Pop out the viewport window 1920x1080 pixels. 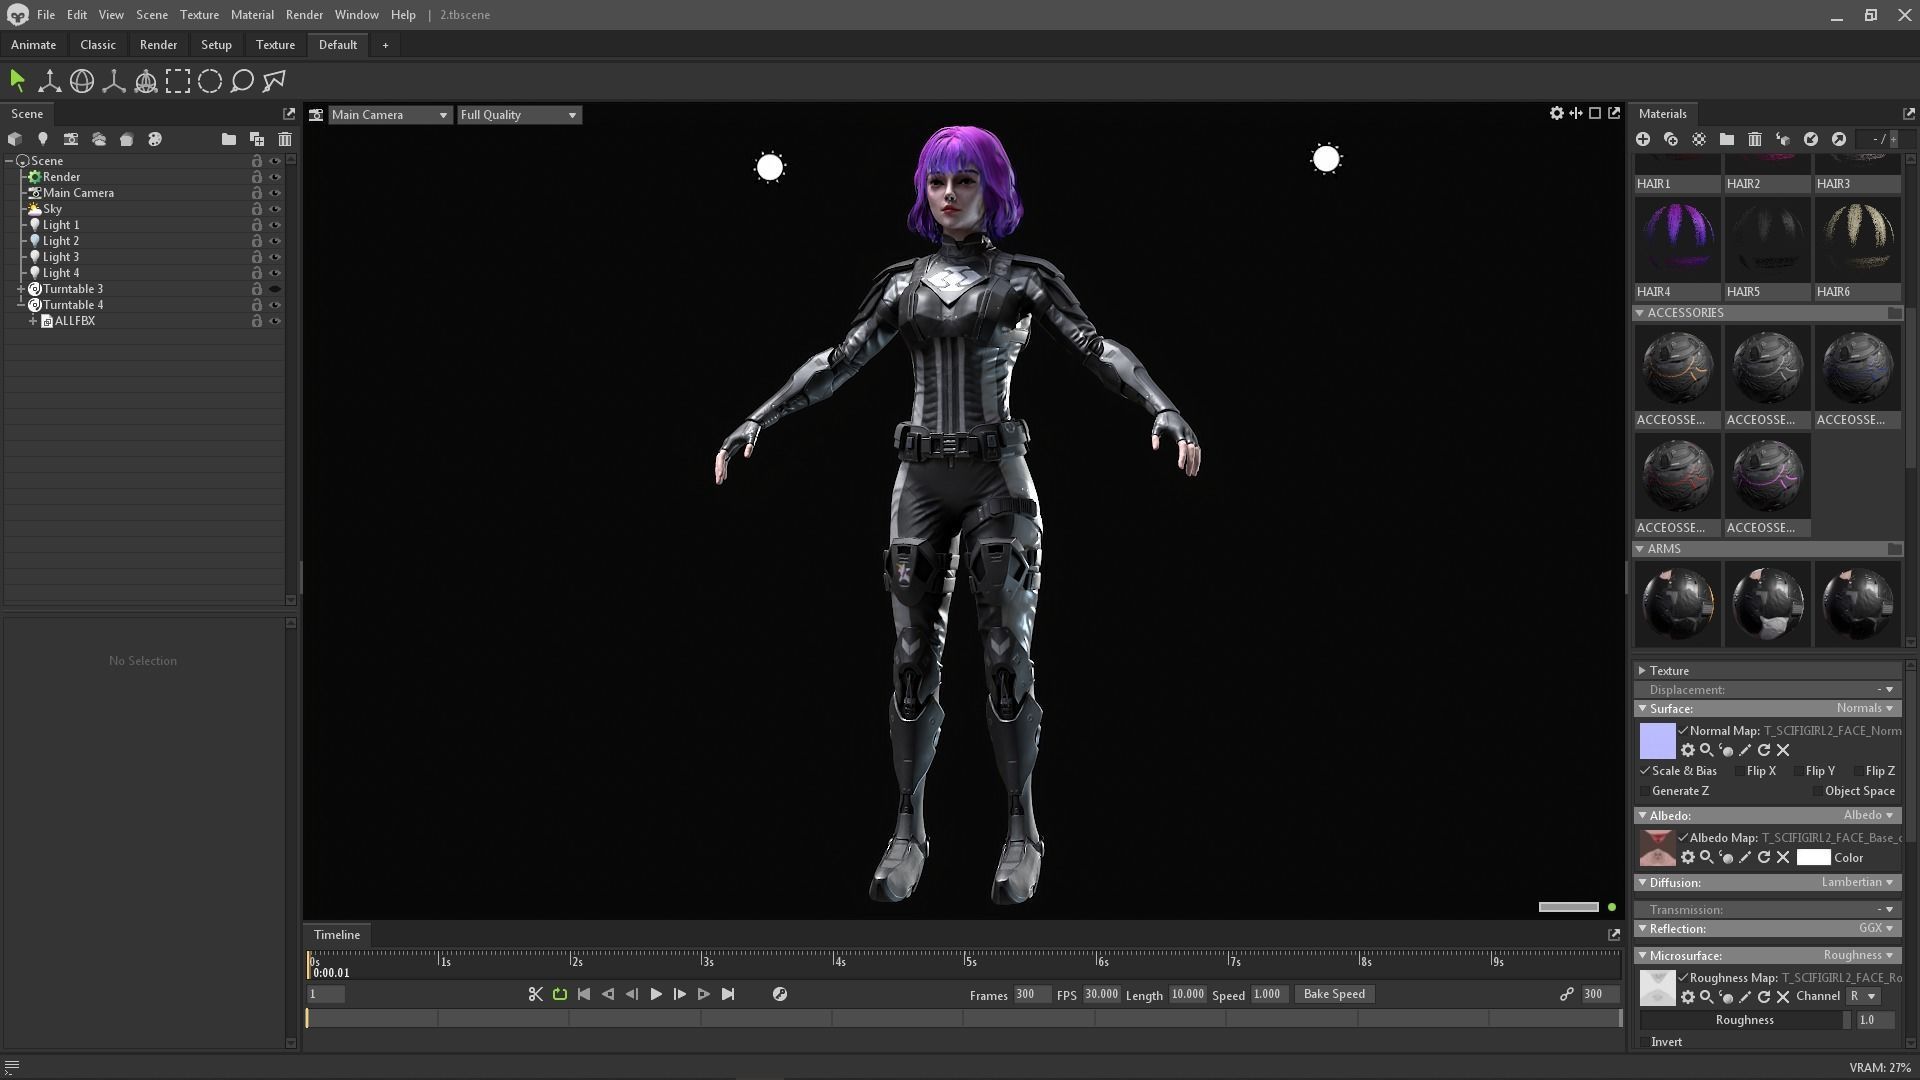coord(1614,113)
